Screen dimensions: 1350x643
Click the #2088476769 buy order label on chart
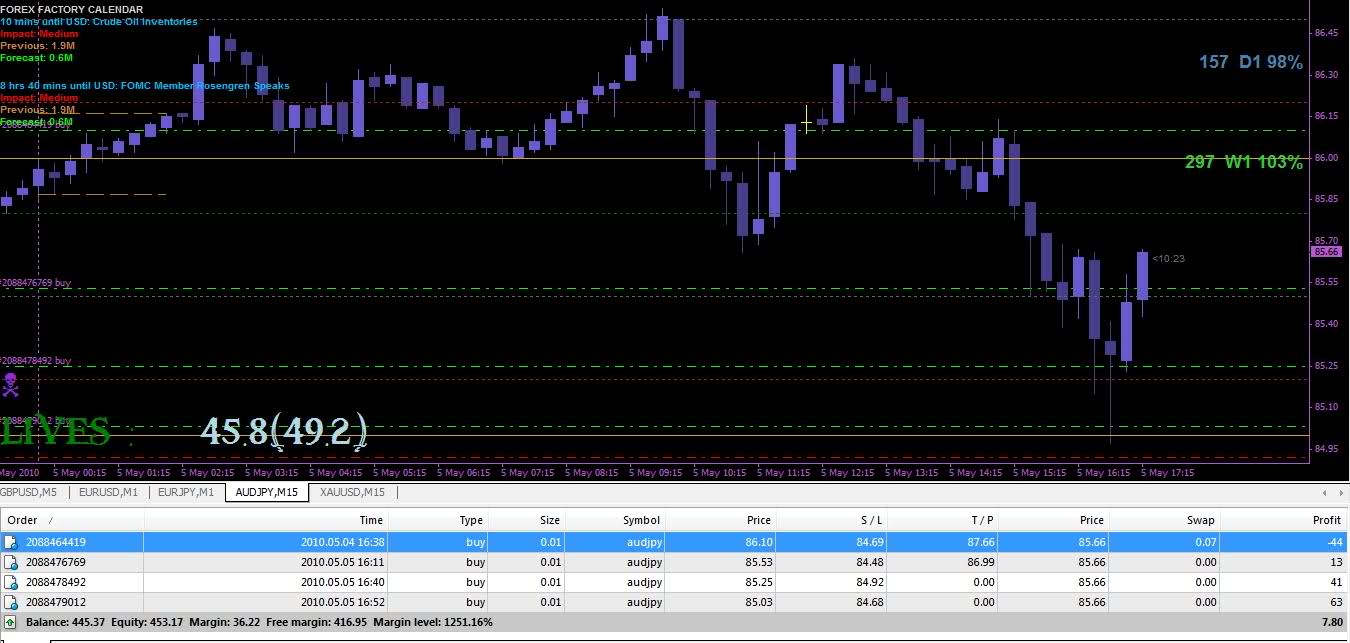(x=36, y=283)
